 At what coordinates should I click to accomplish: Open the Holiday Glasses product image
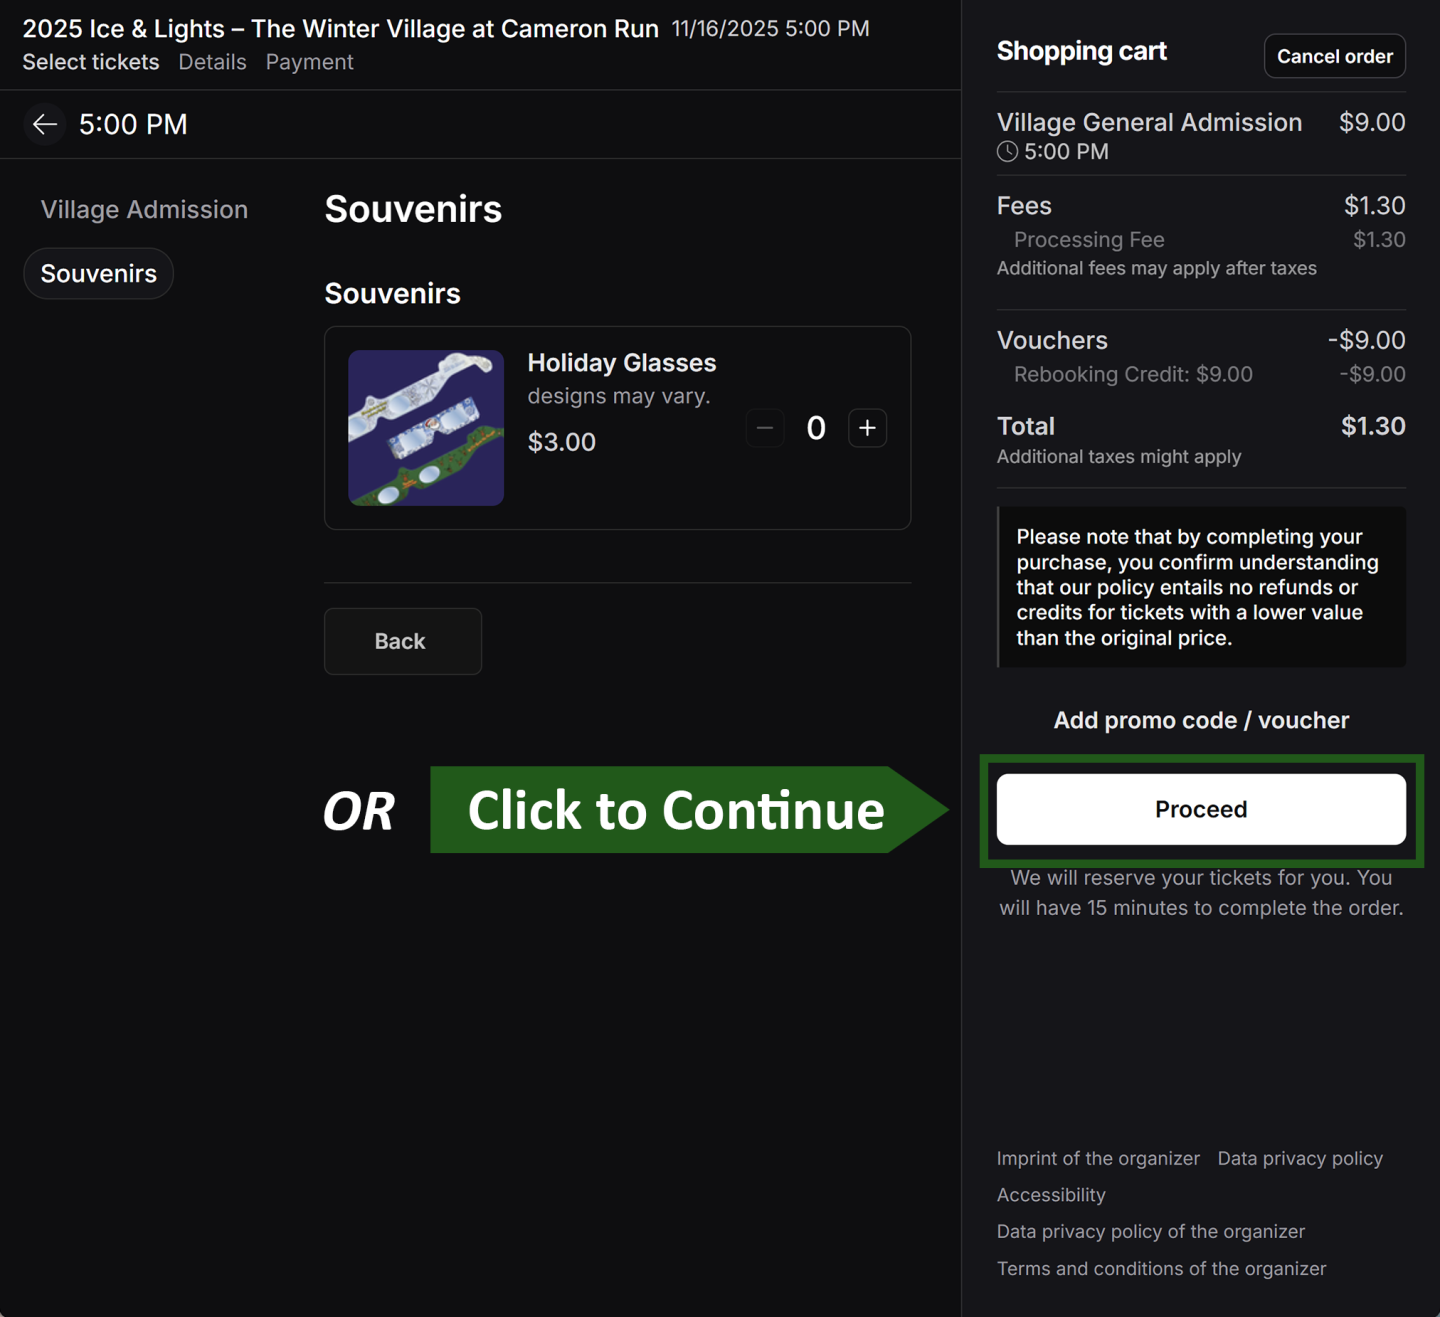pos(426,428)
